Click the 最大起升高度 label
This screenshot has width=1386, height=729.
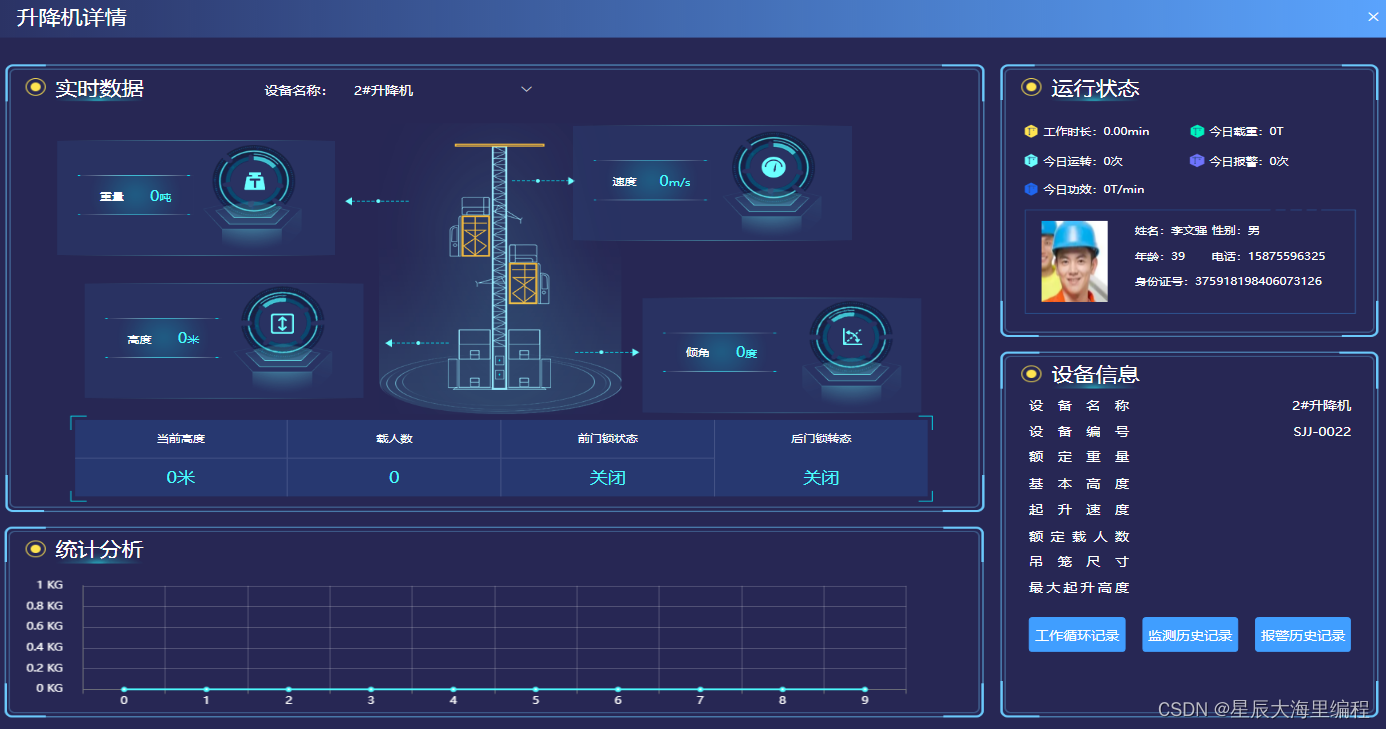[1079, 588]
